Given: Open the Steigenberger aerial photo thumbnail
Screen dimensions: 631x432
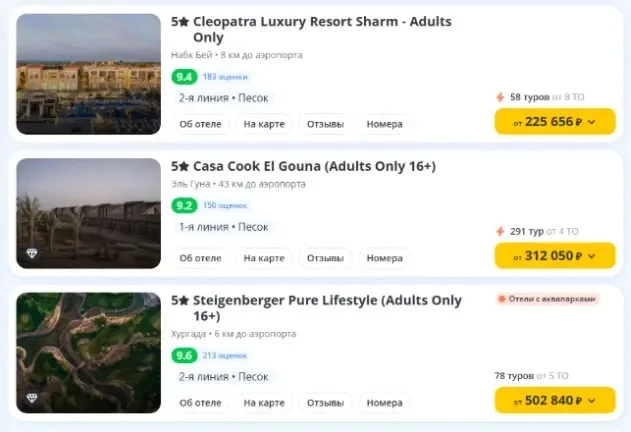Looking at the screenshot, I should 89,353.
